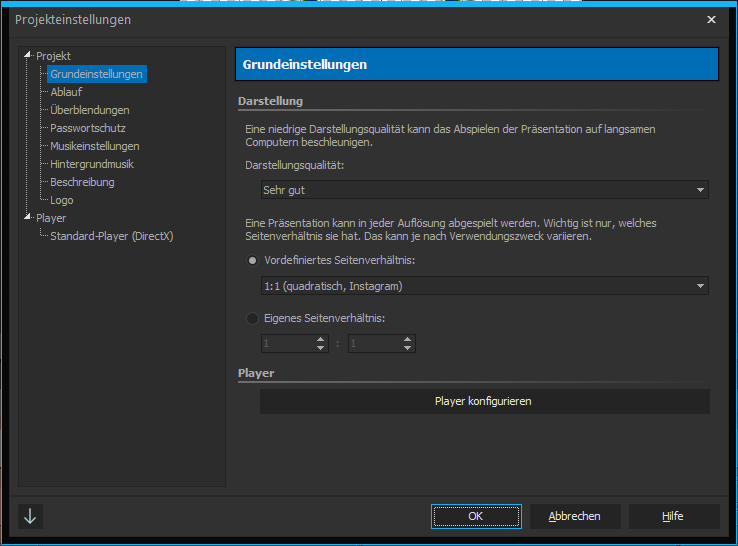The height and width of the screenshot is (546, 738).
Task: Close the Projekteinstellungen dialog
Action: [711, 19]
